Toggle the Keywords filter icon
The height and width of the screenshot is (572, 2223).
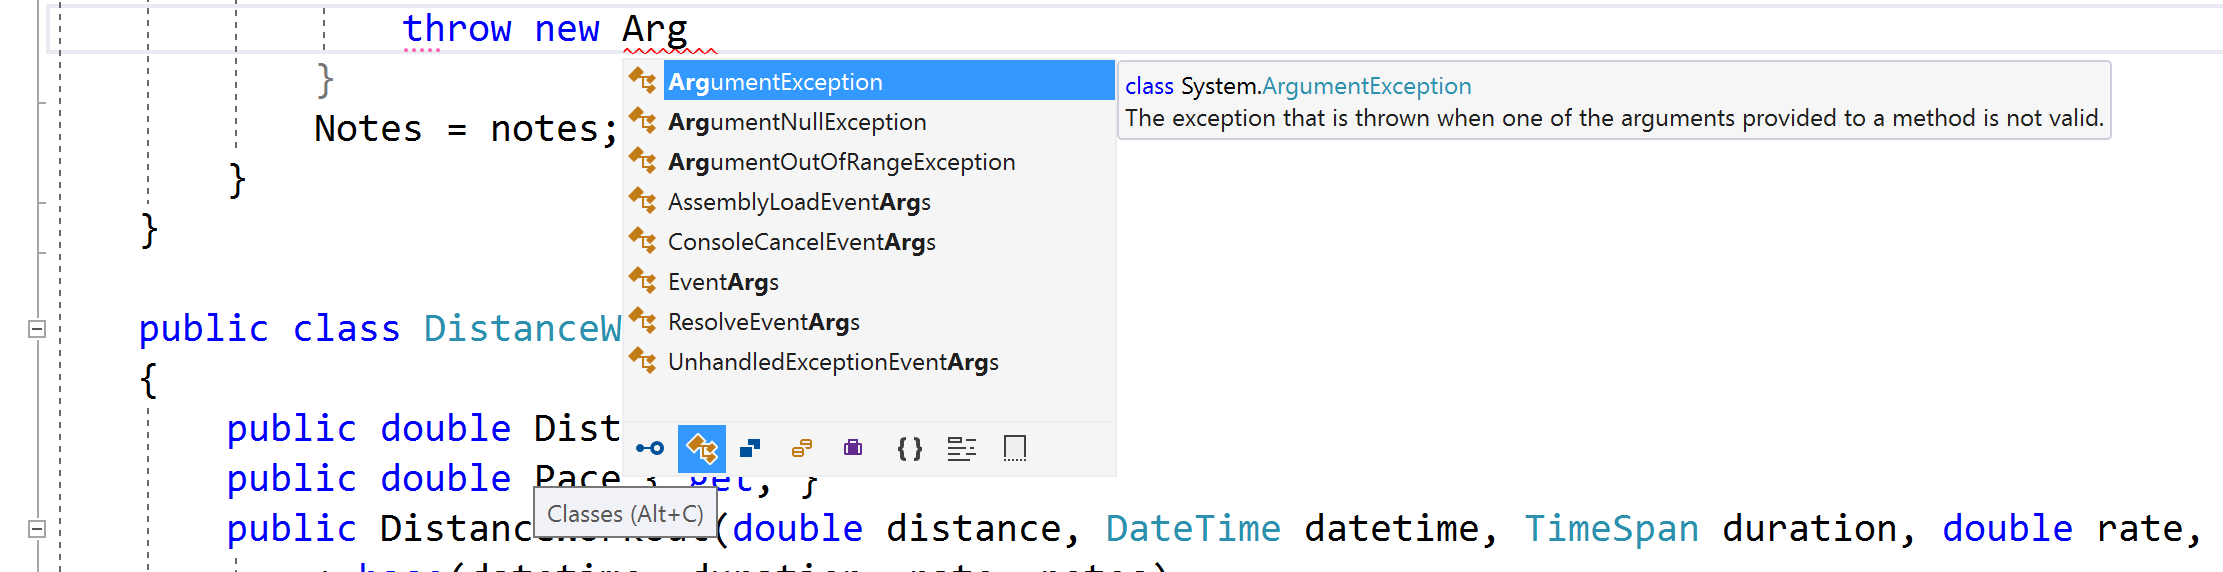tap(961, 449)
